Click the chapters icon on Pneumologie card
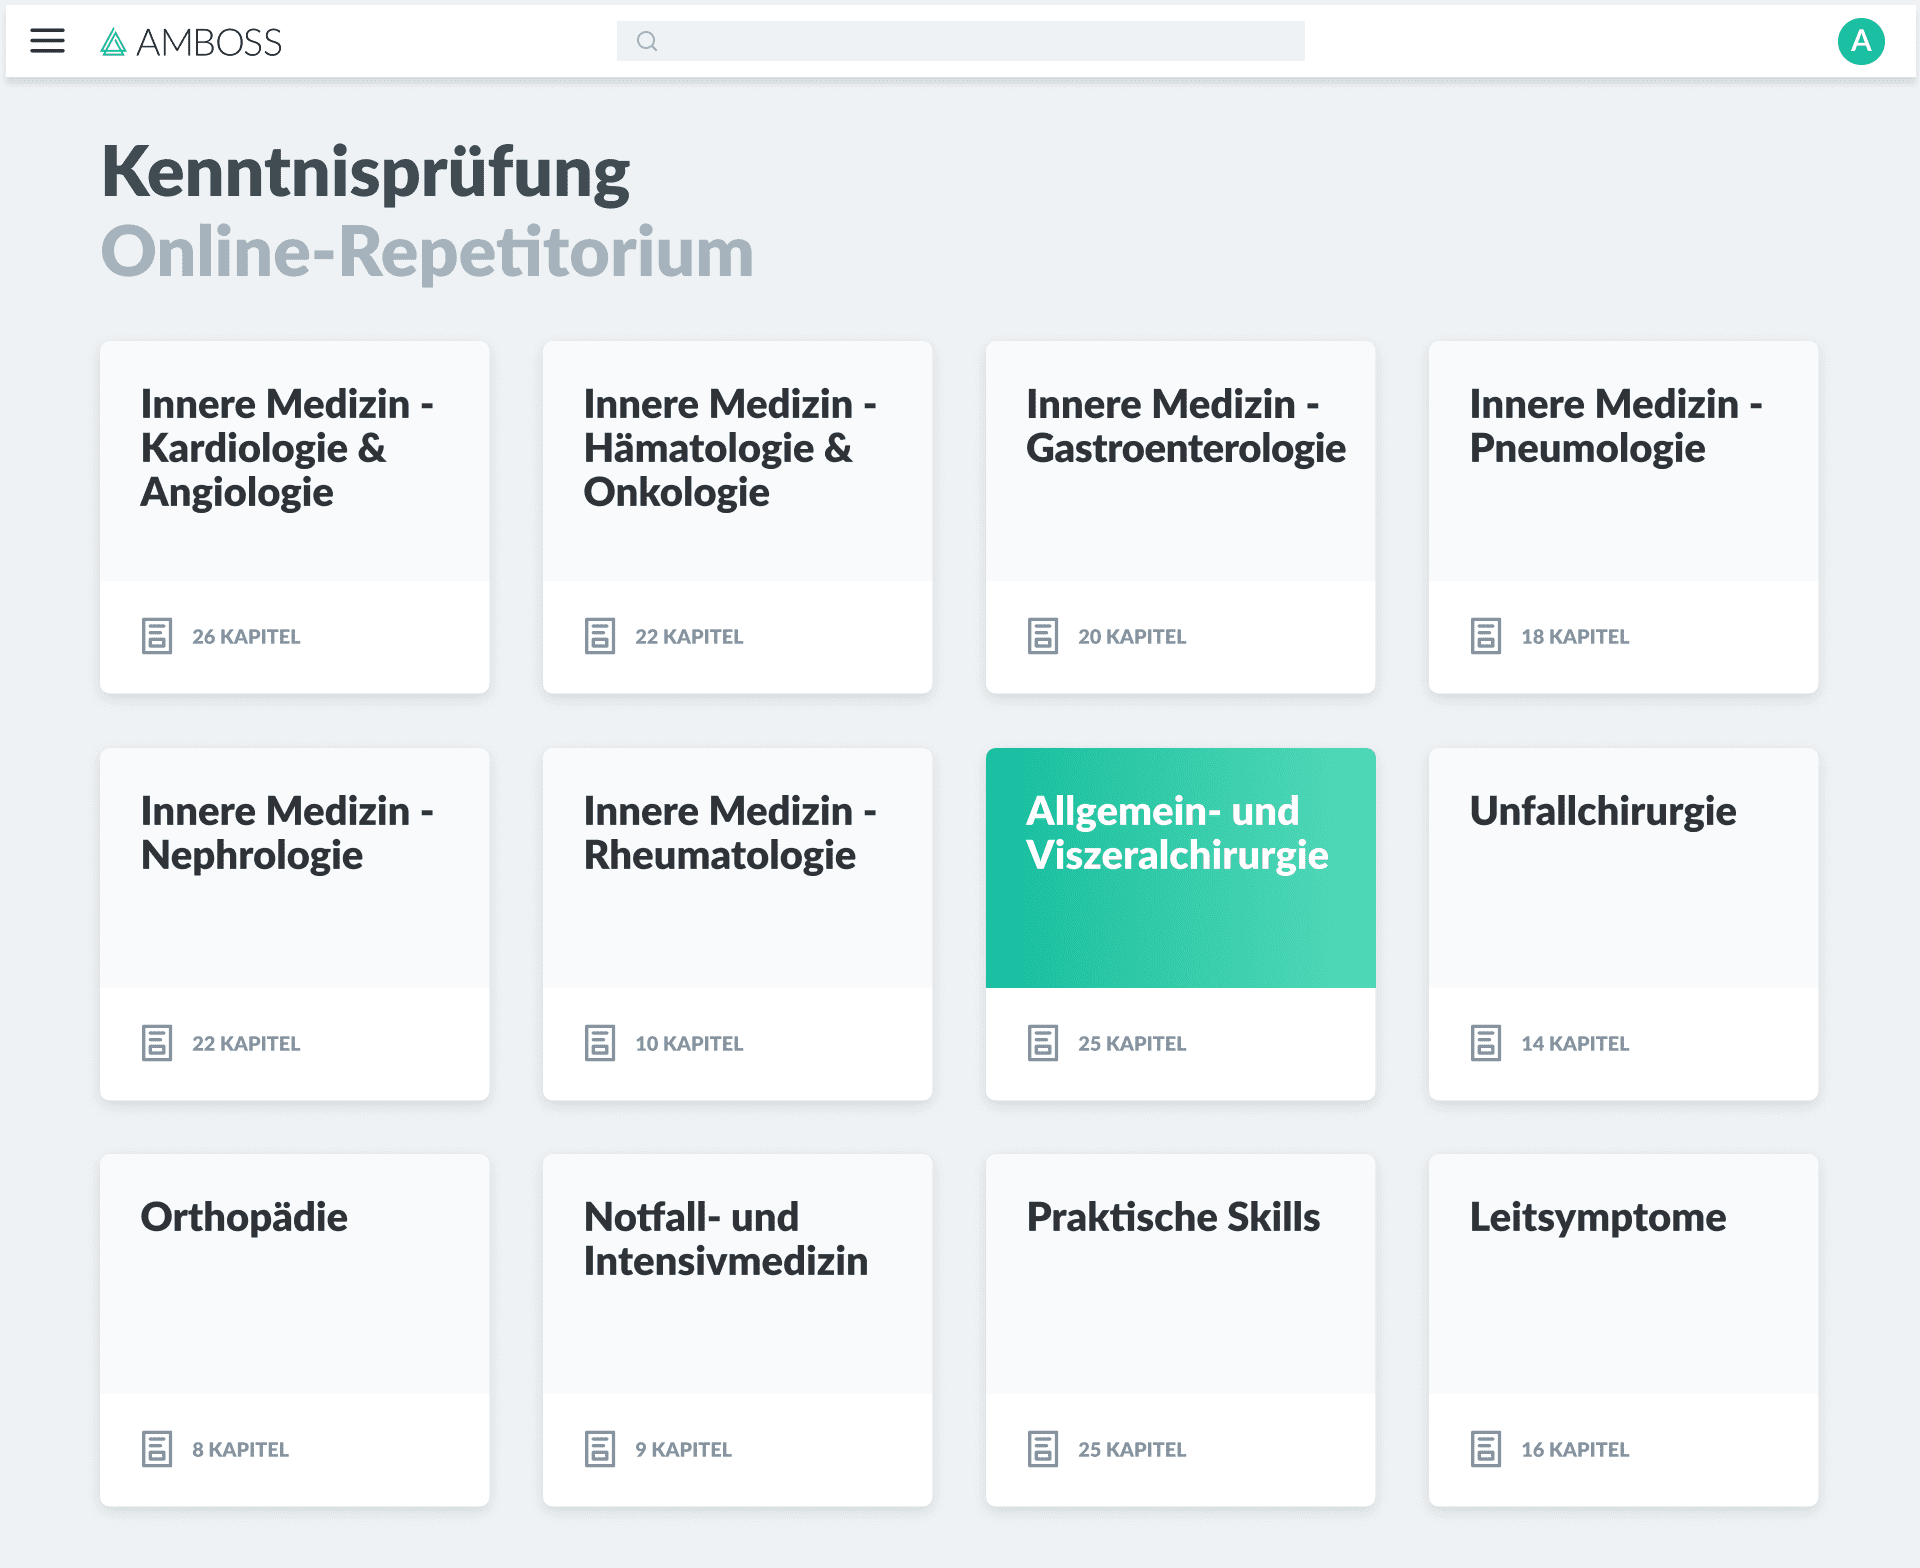Image resolution: width=1920 pixels, height=1568 pixels. 1487,634
